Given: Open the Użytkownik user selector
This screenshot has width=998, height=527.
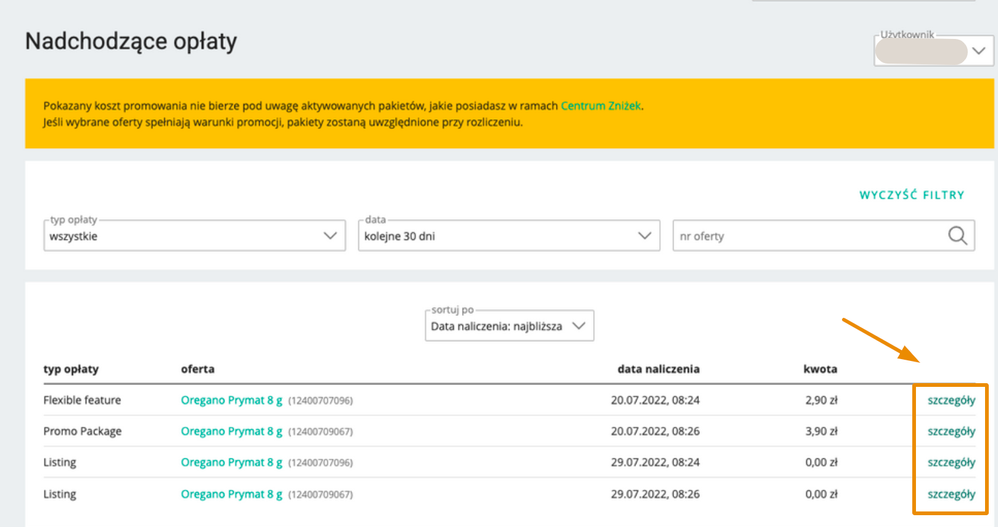Looking at the screenshot, I should click(x=934, y=50).
